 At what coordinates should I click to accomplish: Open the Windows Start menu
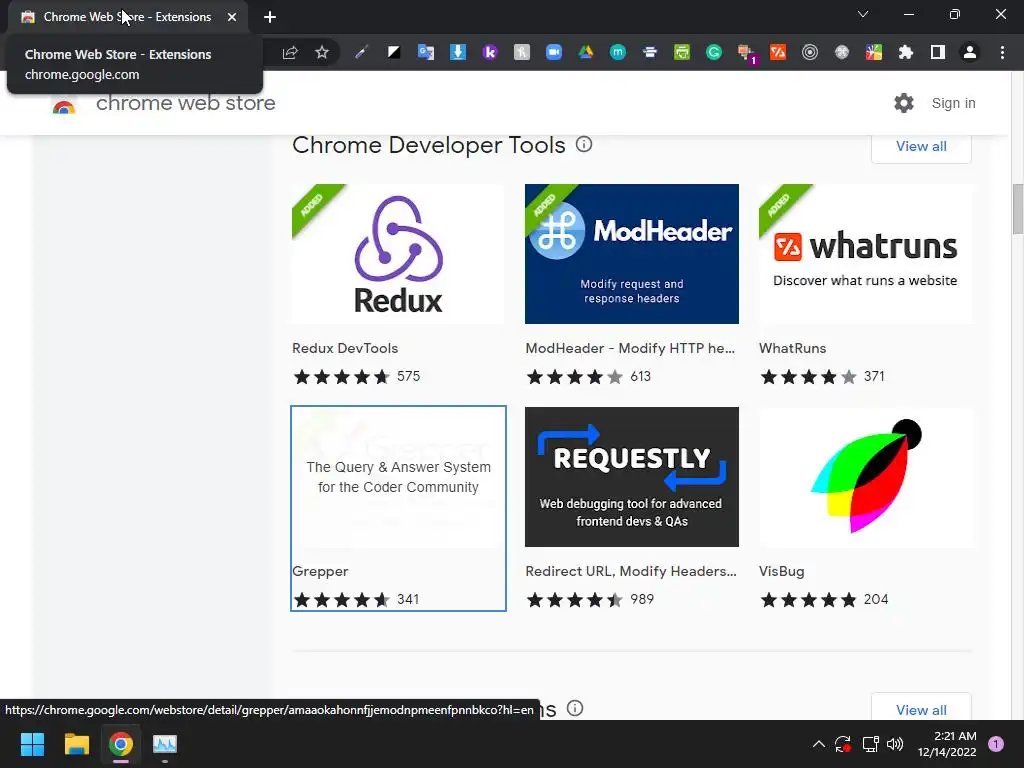tap(32, 744)
